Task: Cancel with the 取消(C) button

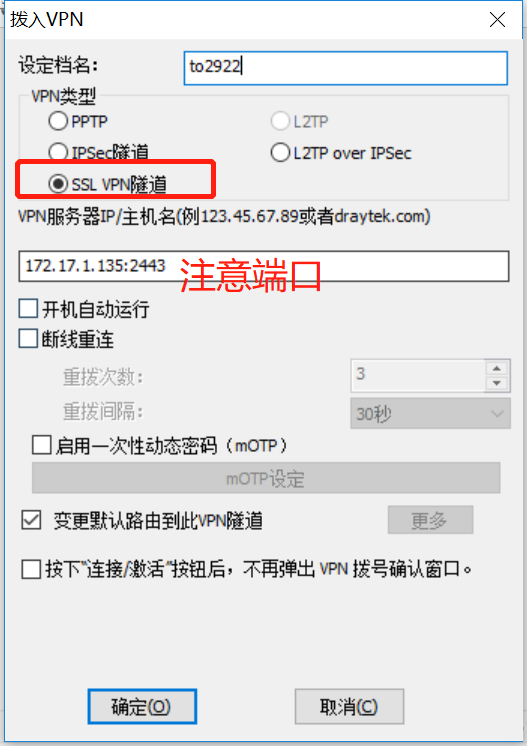Action: [x=349, y=707]
